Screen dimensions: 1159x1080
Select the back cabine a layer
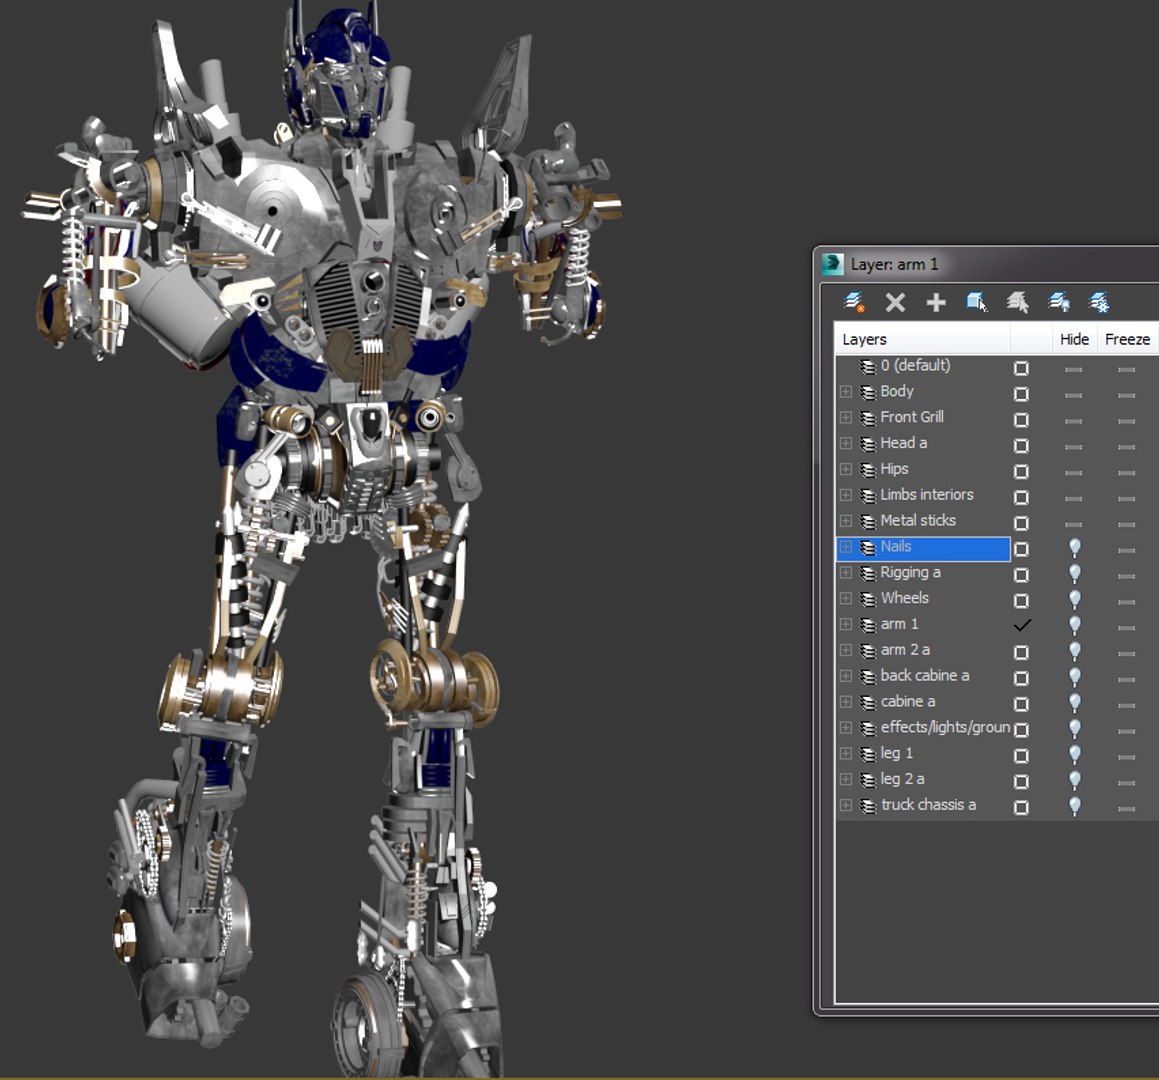tap(924, 676)
